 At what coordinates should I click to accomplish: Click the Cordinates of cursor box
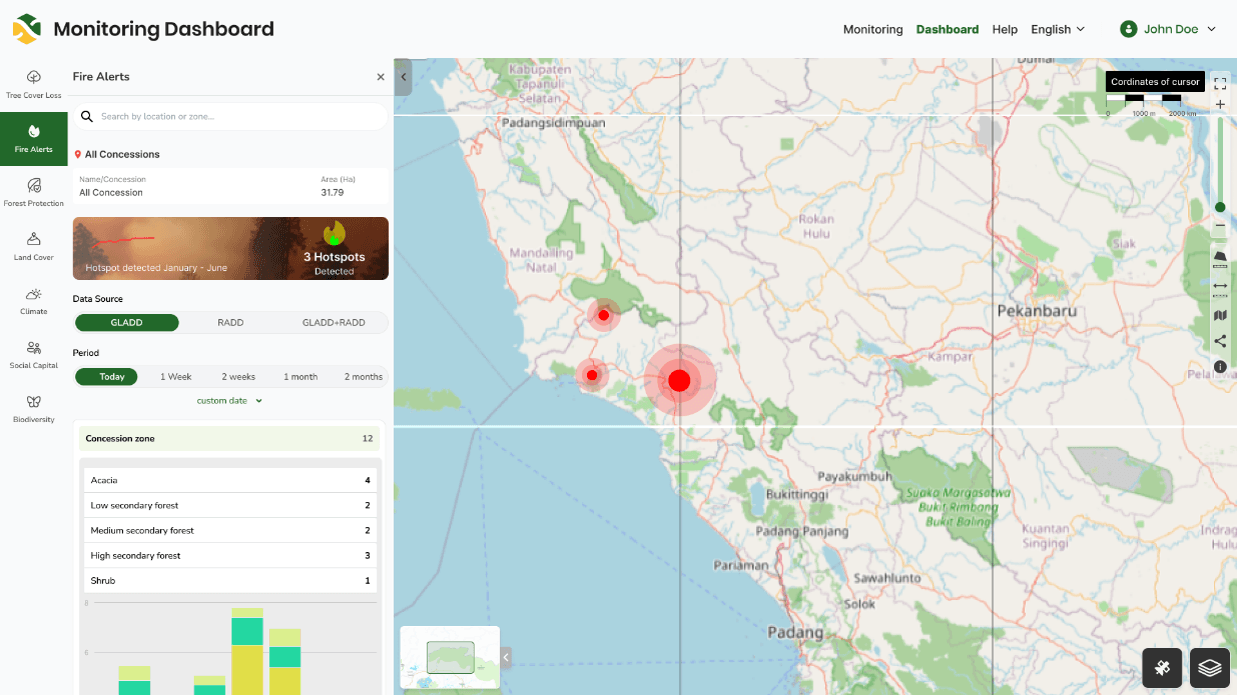pyautogui.click(x=1155, y=82)
